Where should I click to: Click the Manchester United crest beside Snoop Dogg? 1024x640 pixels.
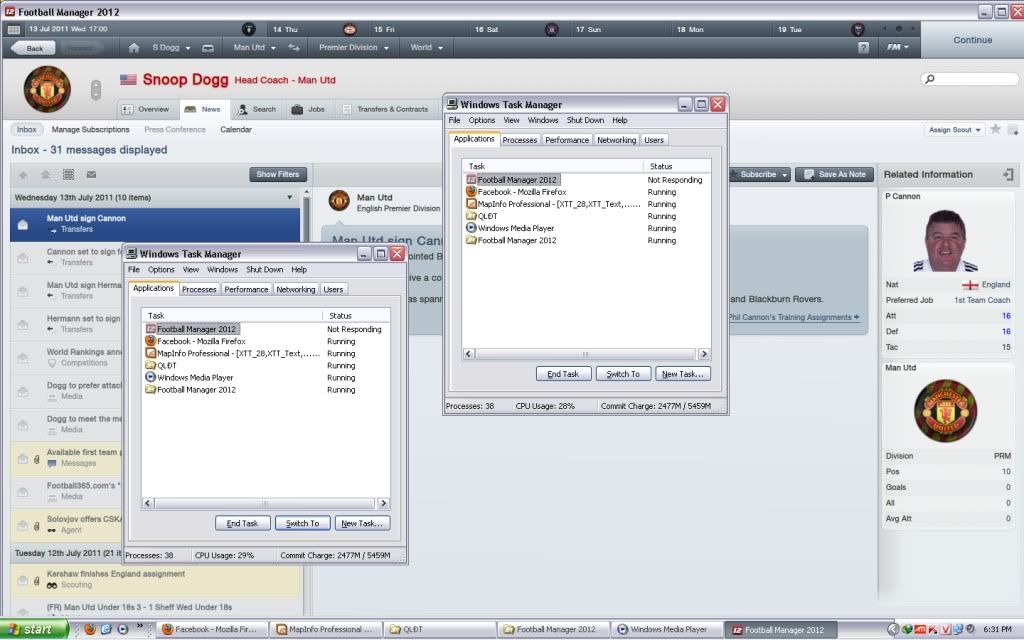pyautogui.click(x=47, y=89)
